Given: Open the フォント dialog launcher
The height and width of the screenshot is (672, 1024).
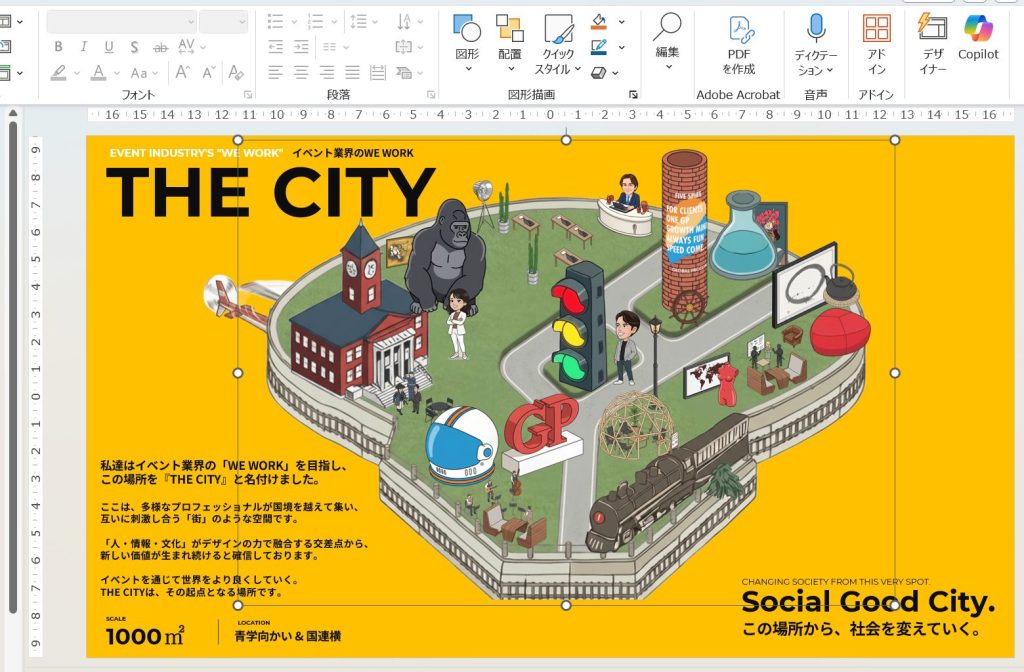Looking at the screenshot, I should click(x=248, y=94).
